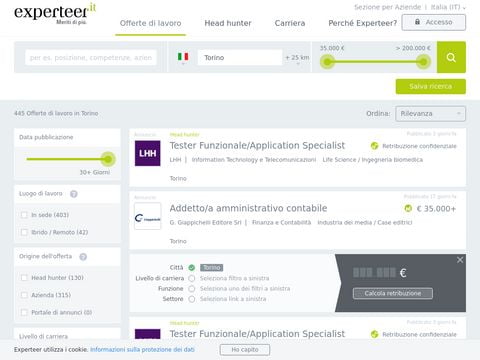The height and width of the screenshot is (360, 480).
Task: Close the salary calculator panel
Action: (x=460, y=260)
